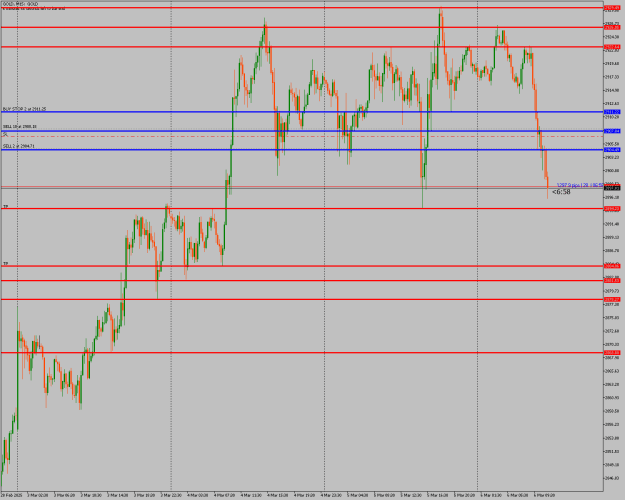
Task: Click the 28 Feb 2025 date on time axis
Action: coord(9,495)
